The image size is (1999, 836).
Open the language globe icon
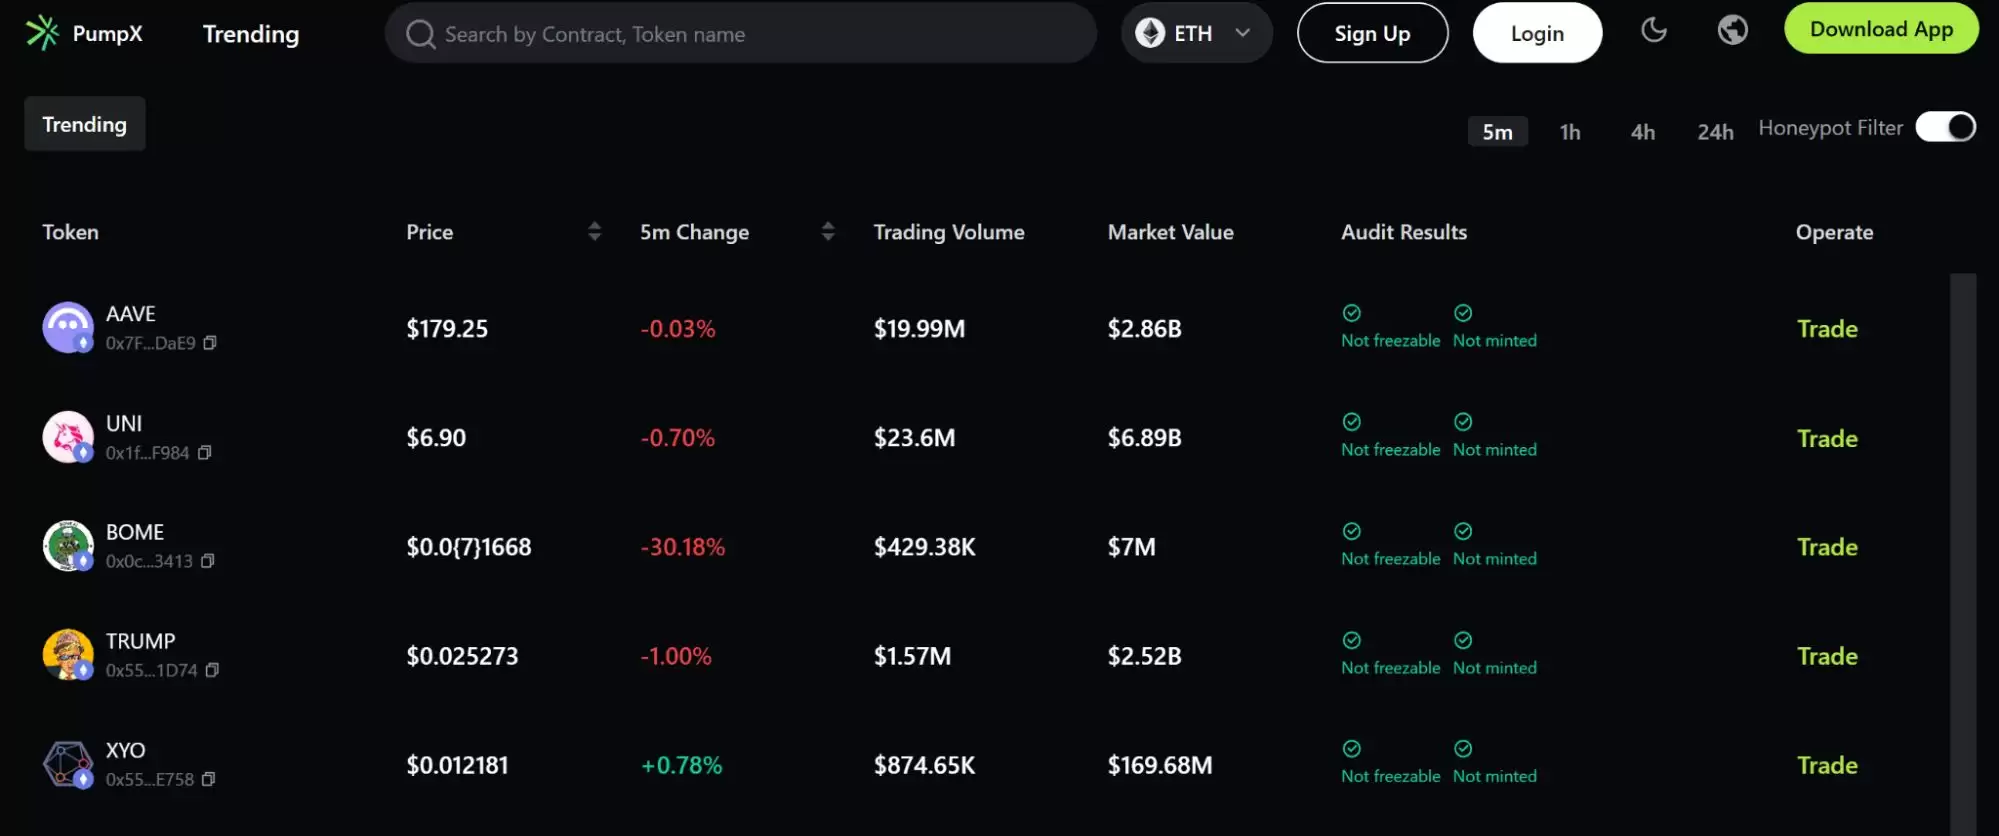(1732, 30)
